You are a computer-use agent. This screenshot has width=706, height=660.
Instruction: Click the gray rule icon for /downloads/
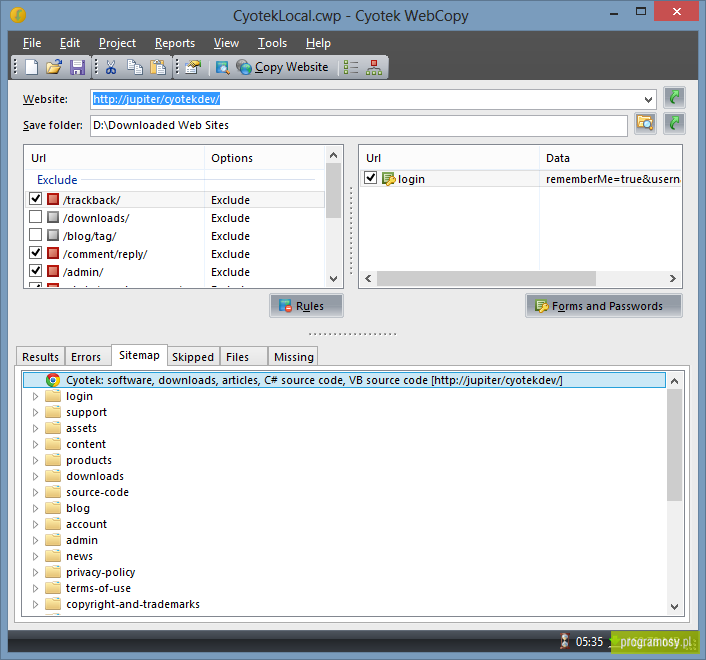[x=53, y=217]
